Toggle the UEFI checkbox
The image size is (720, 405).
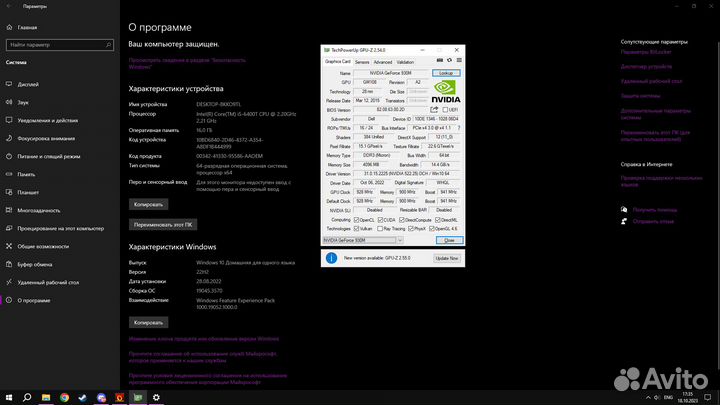[x=445, y=110]
